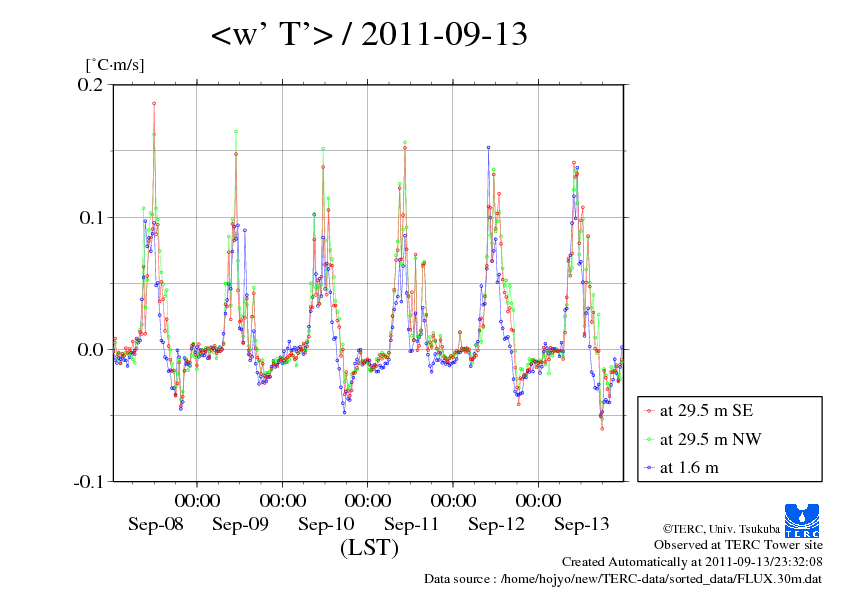Click the y-axis value '0.0'
This screenshot has height=595, width=842.
point(90,350)
